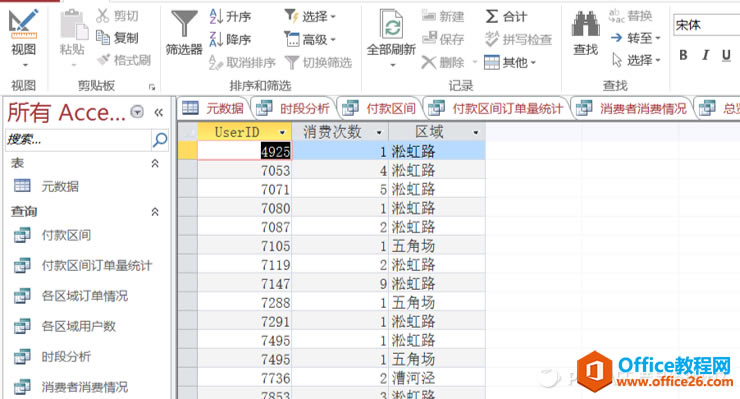
Task: Click 查找 binoculars find icon
Action: click(585, 32)
